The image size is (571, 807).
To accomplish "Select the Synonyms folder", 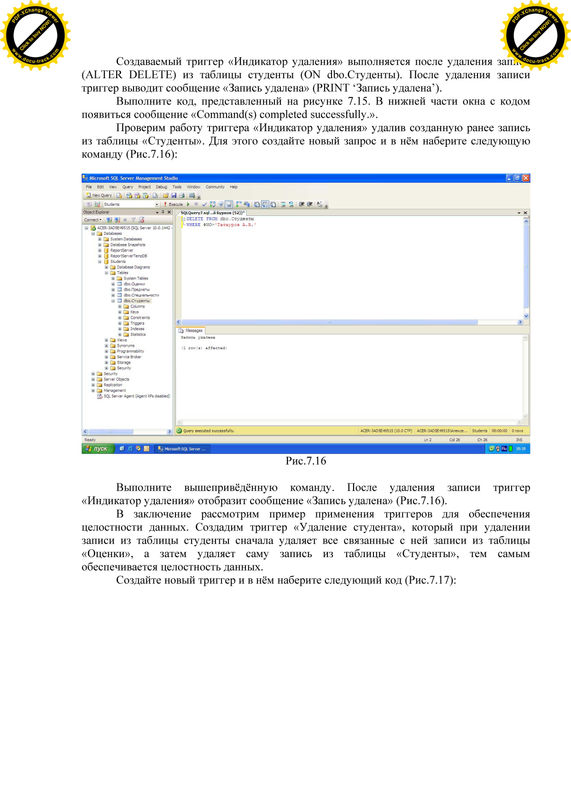I will tap(126, 346).
